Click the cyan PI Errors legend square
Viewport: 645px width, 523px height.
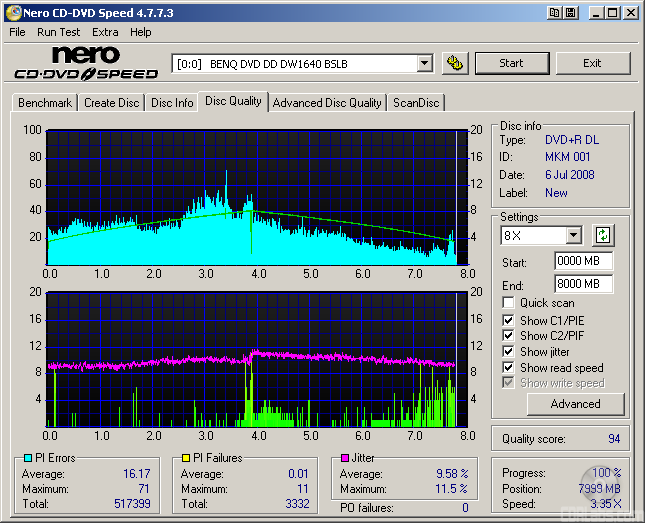[x=27, y=458]
